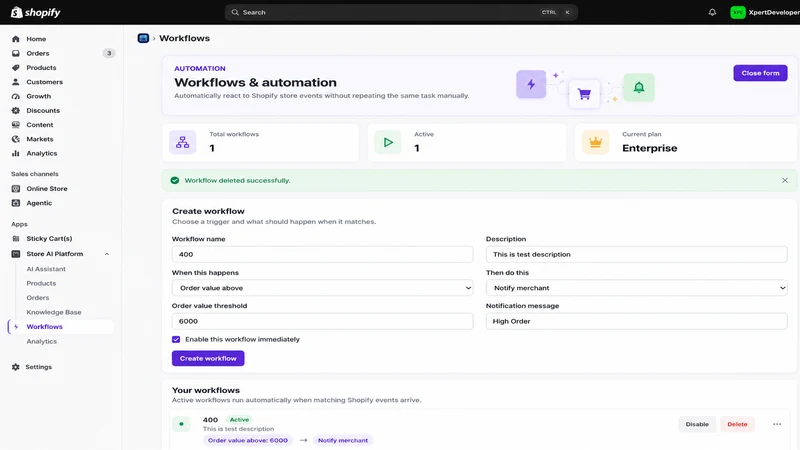Click the Analytics bar chart icon
Viewport: 800px width, 450px height.
coord(16,153)
